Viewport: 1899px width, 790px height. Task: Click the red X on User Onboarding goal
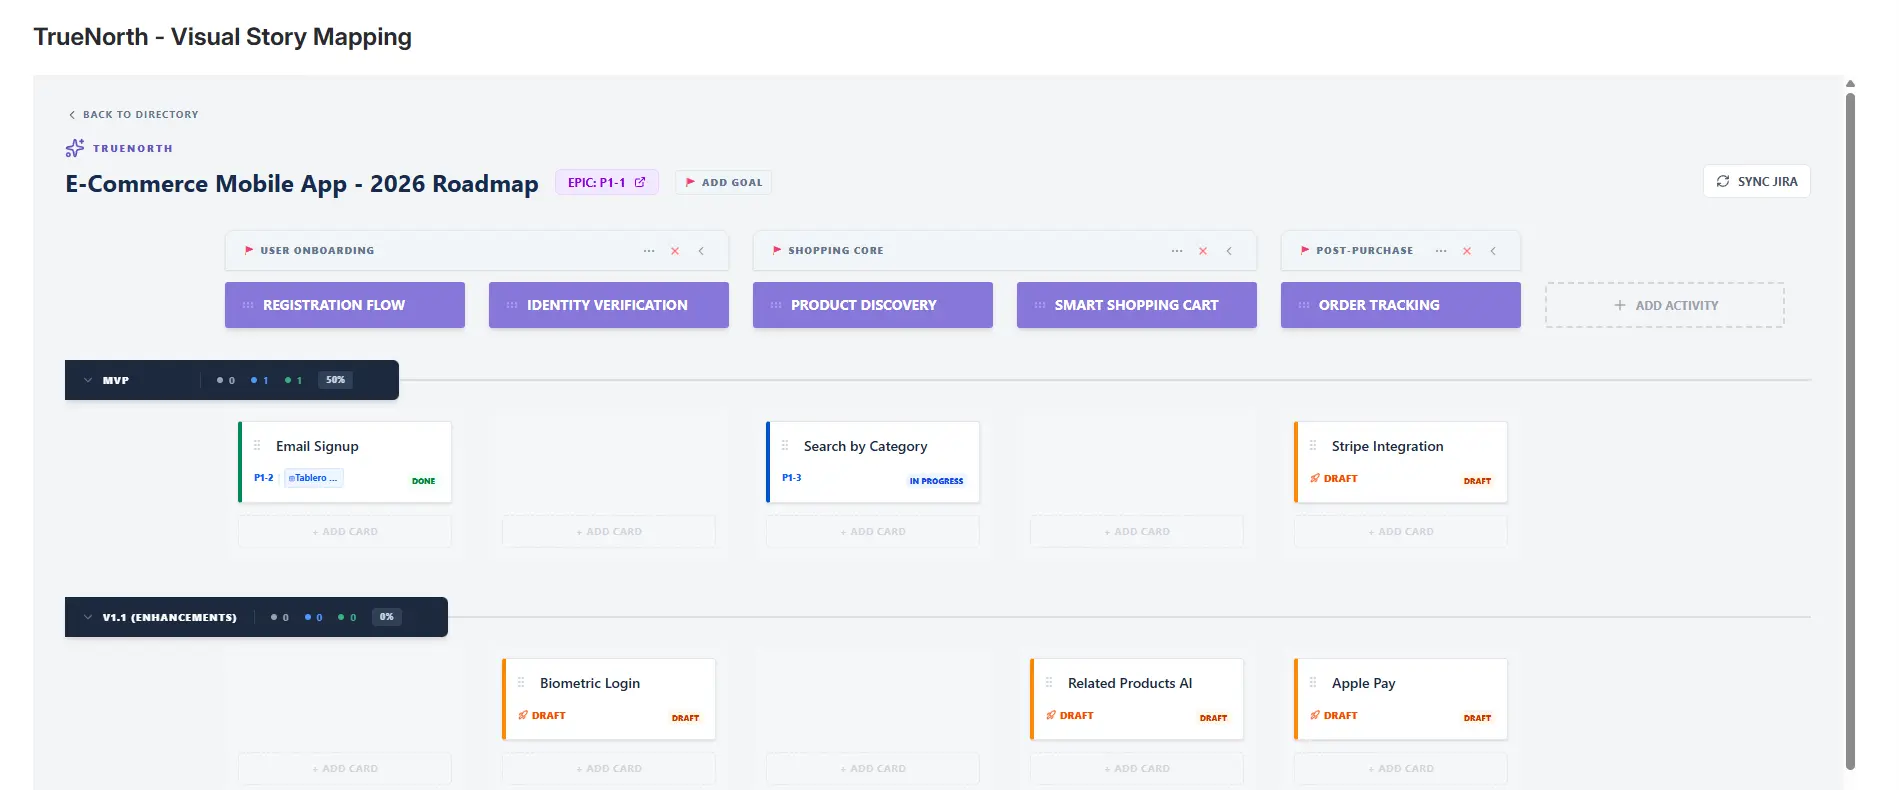coord(675,251)
